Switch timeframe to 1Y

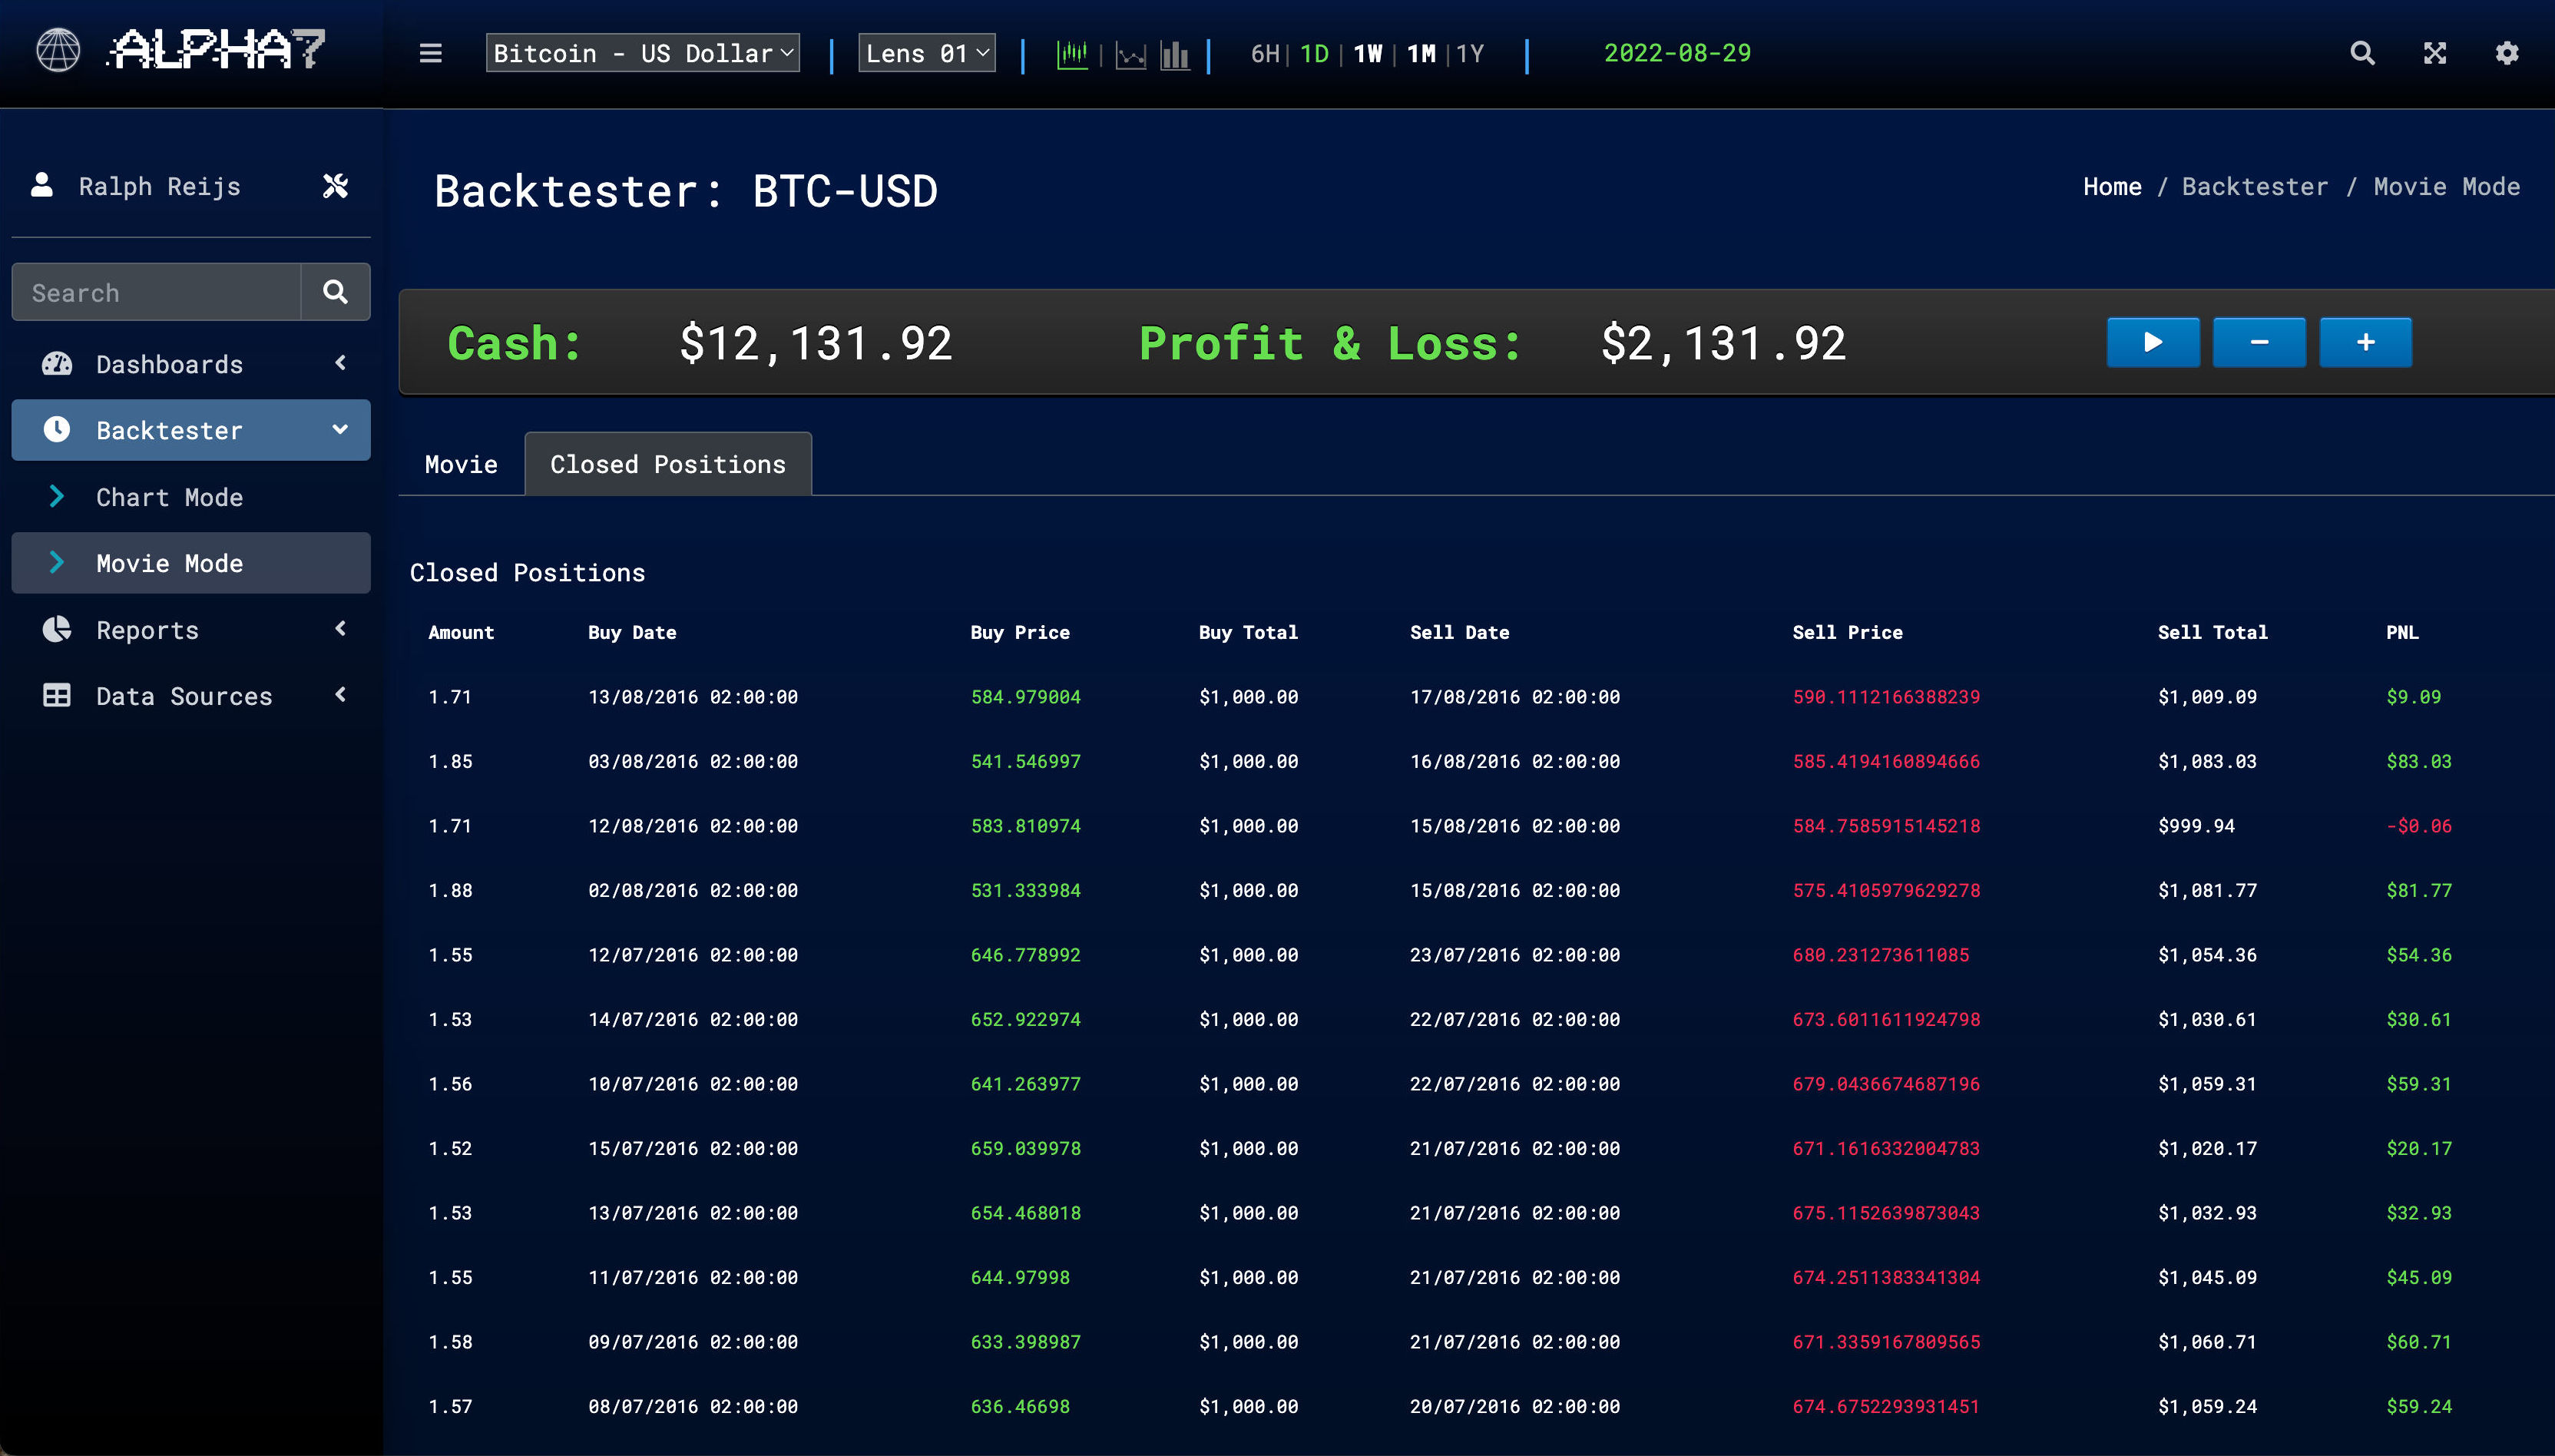pyautogui.click(x=1469, y=54)
